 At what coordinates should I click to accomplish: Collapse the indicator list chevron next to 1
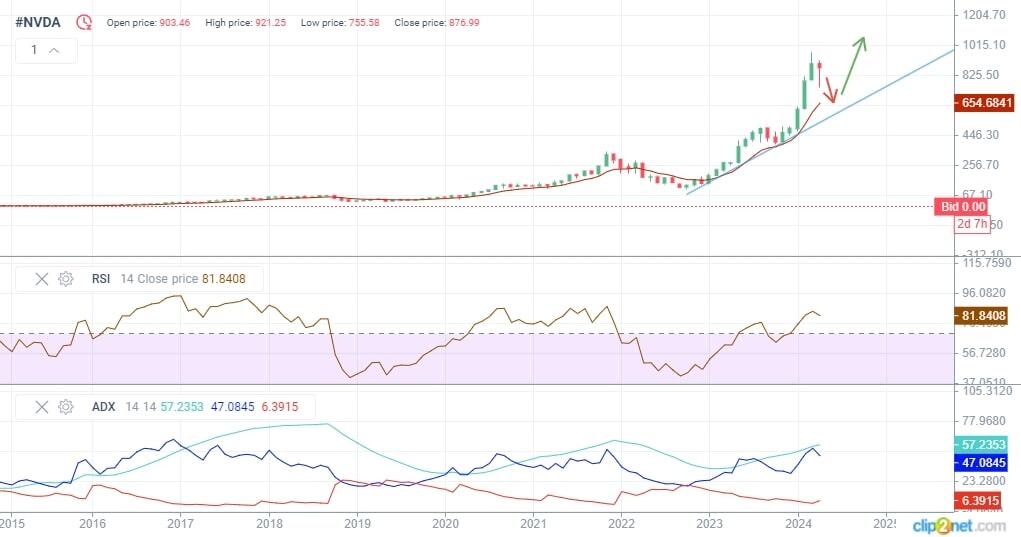[54, 50]
